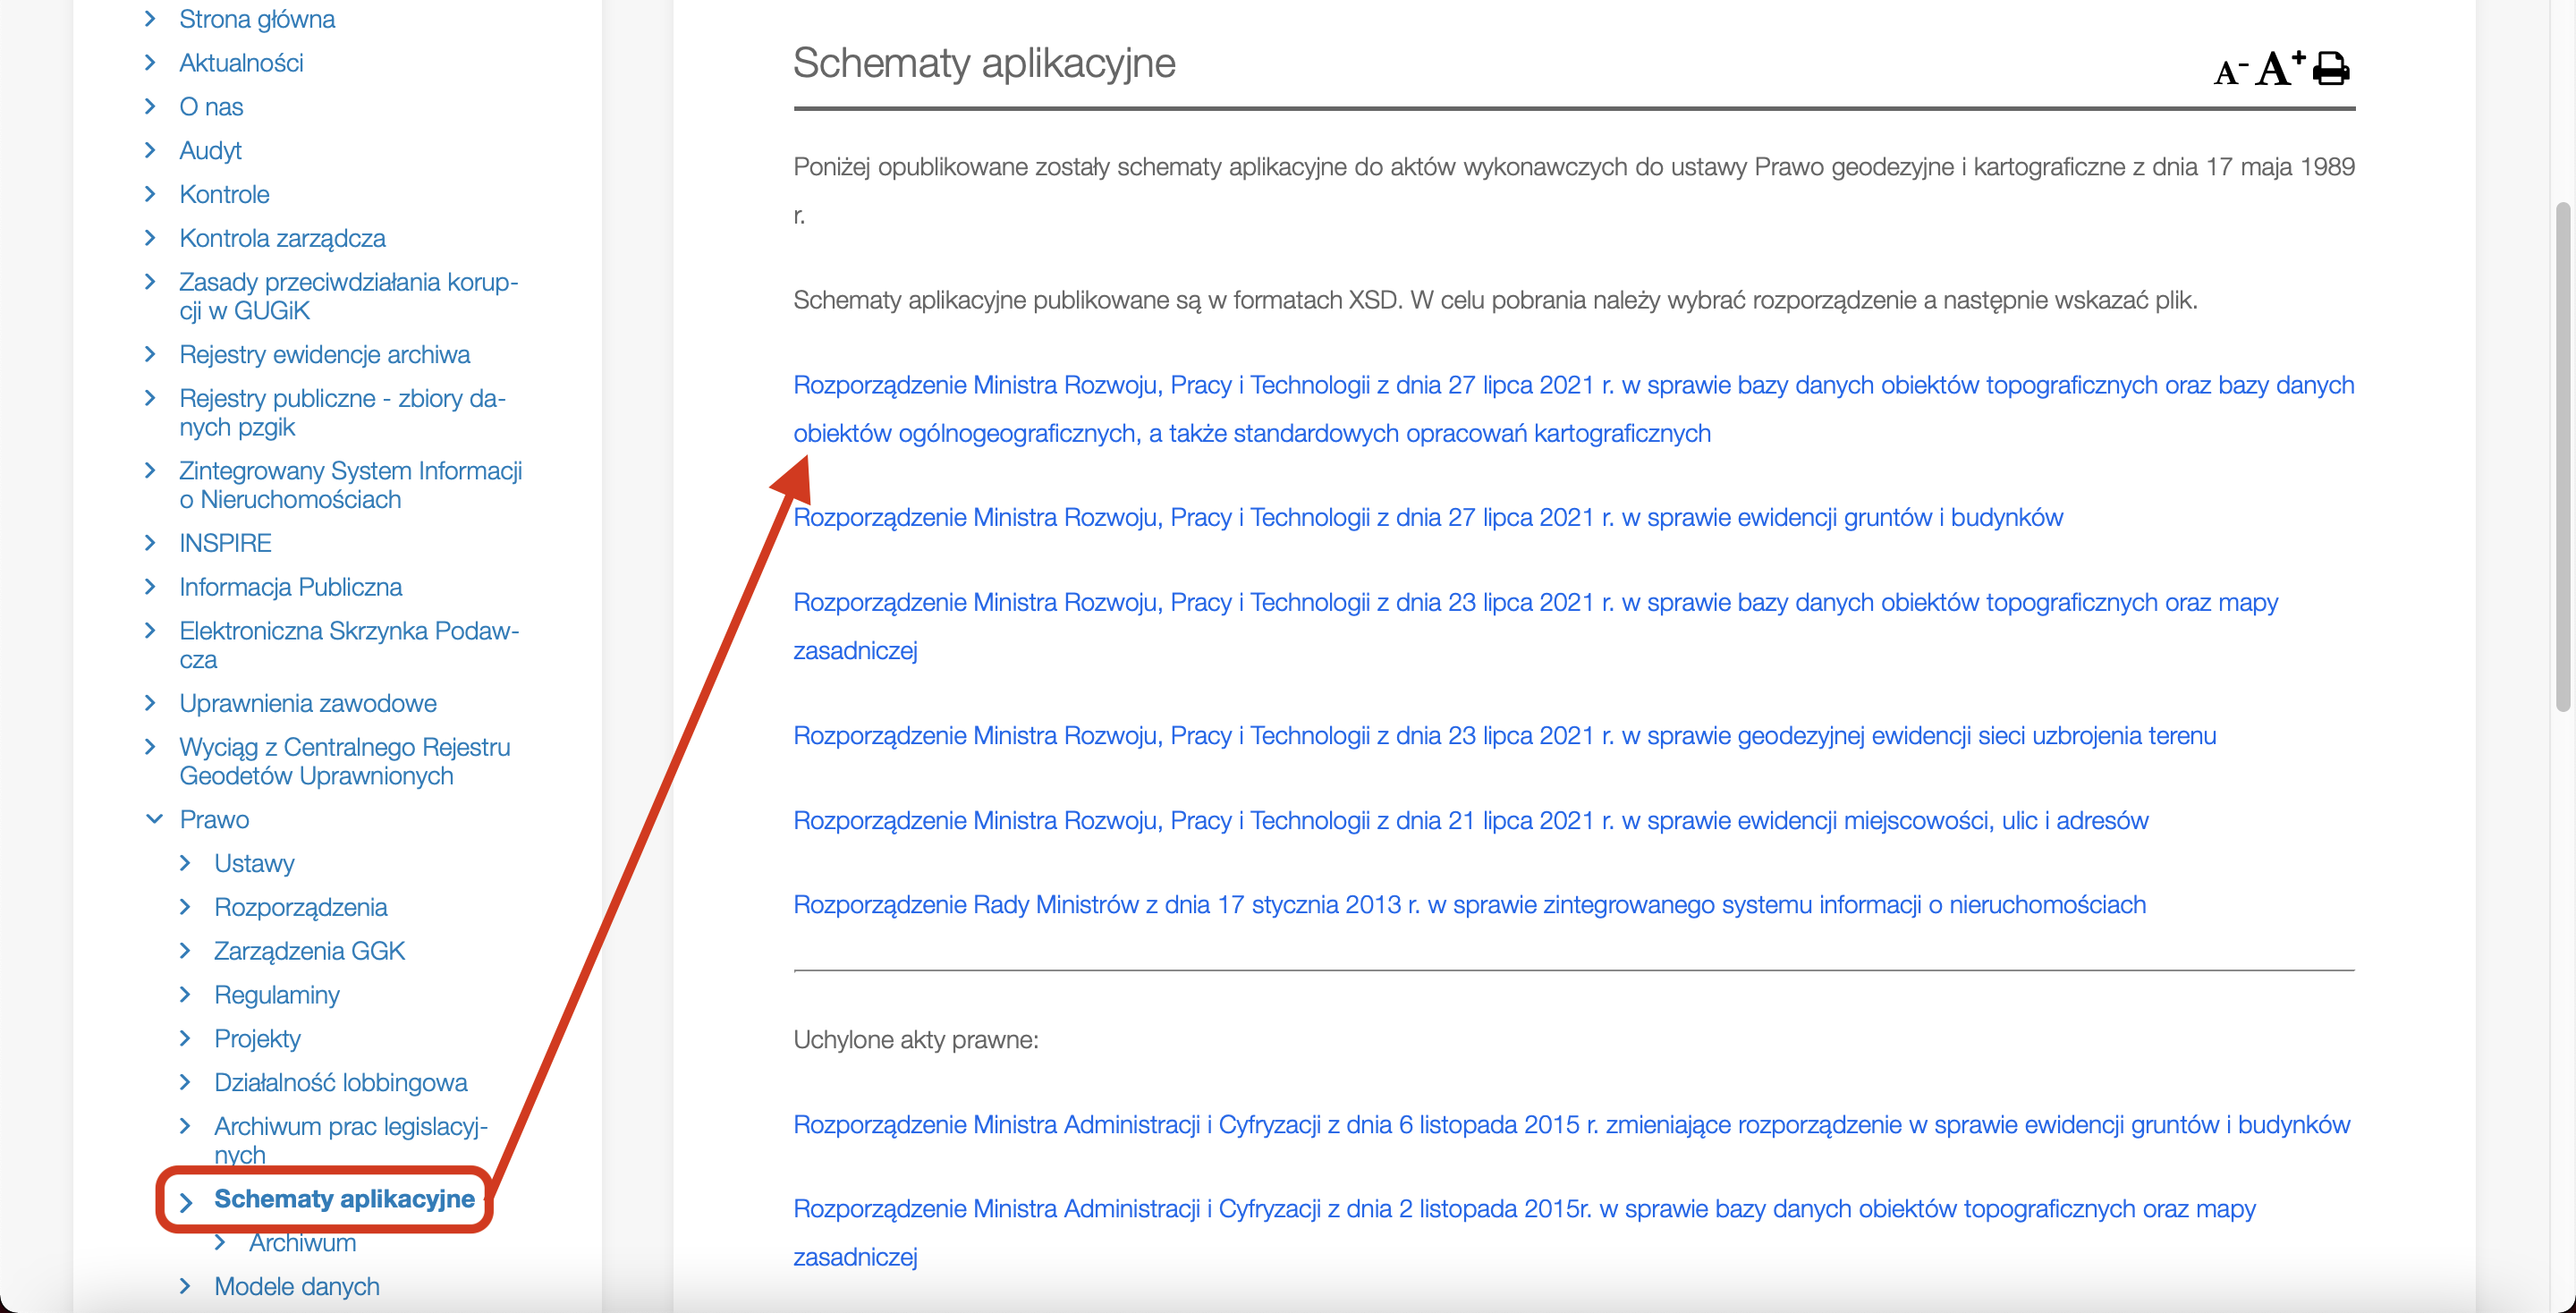
Task: Collapse the Prawo menu chevron
Action: click(154, 819)
